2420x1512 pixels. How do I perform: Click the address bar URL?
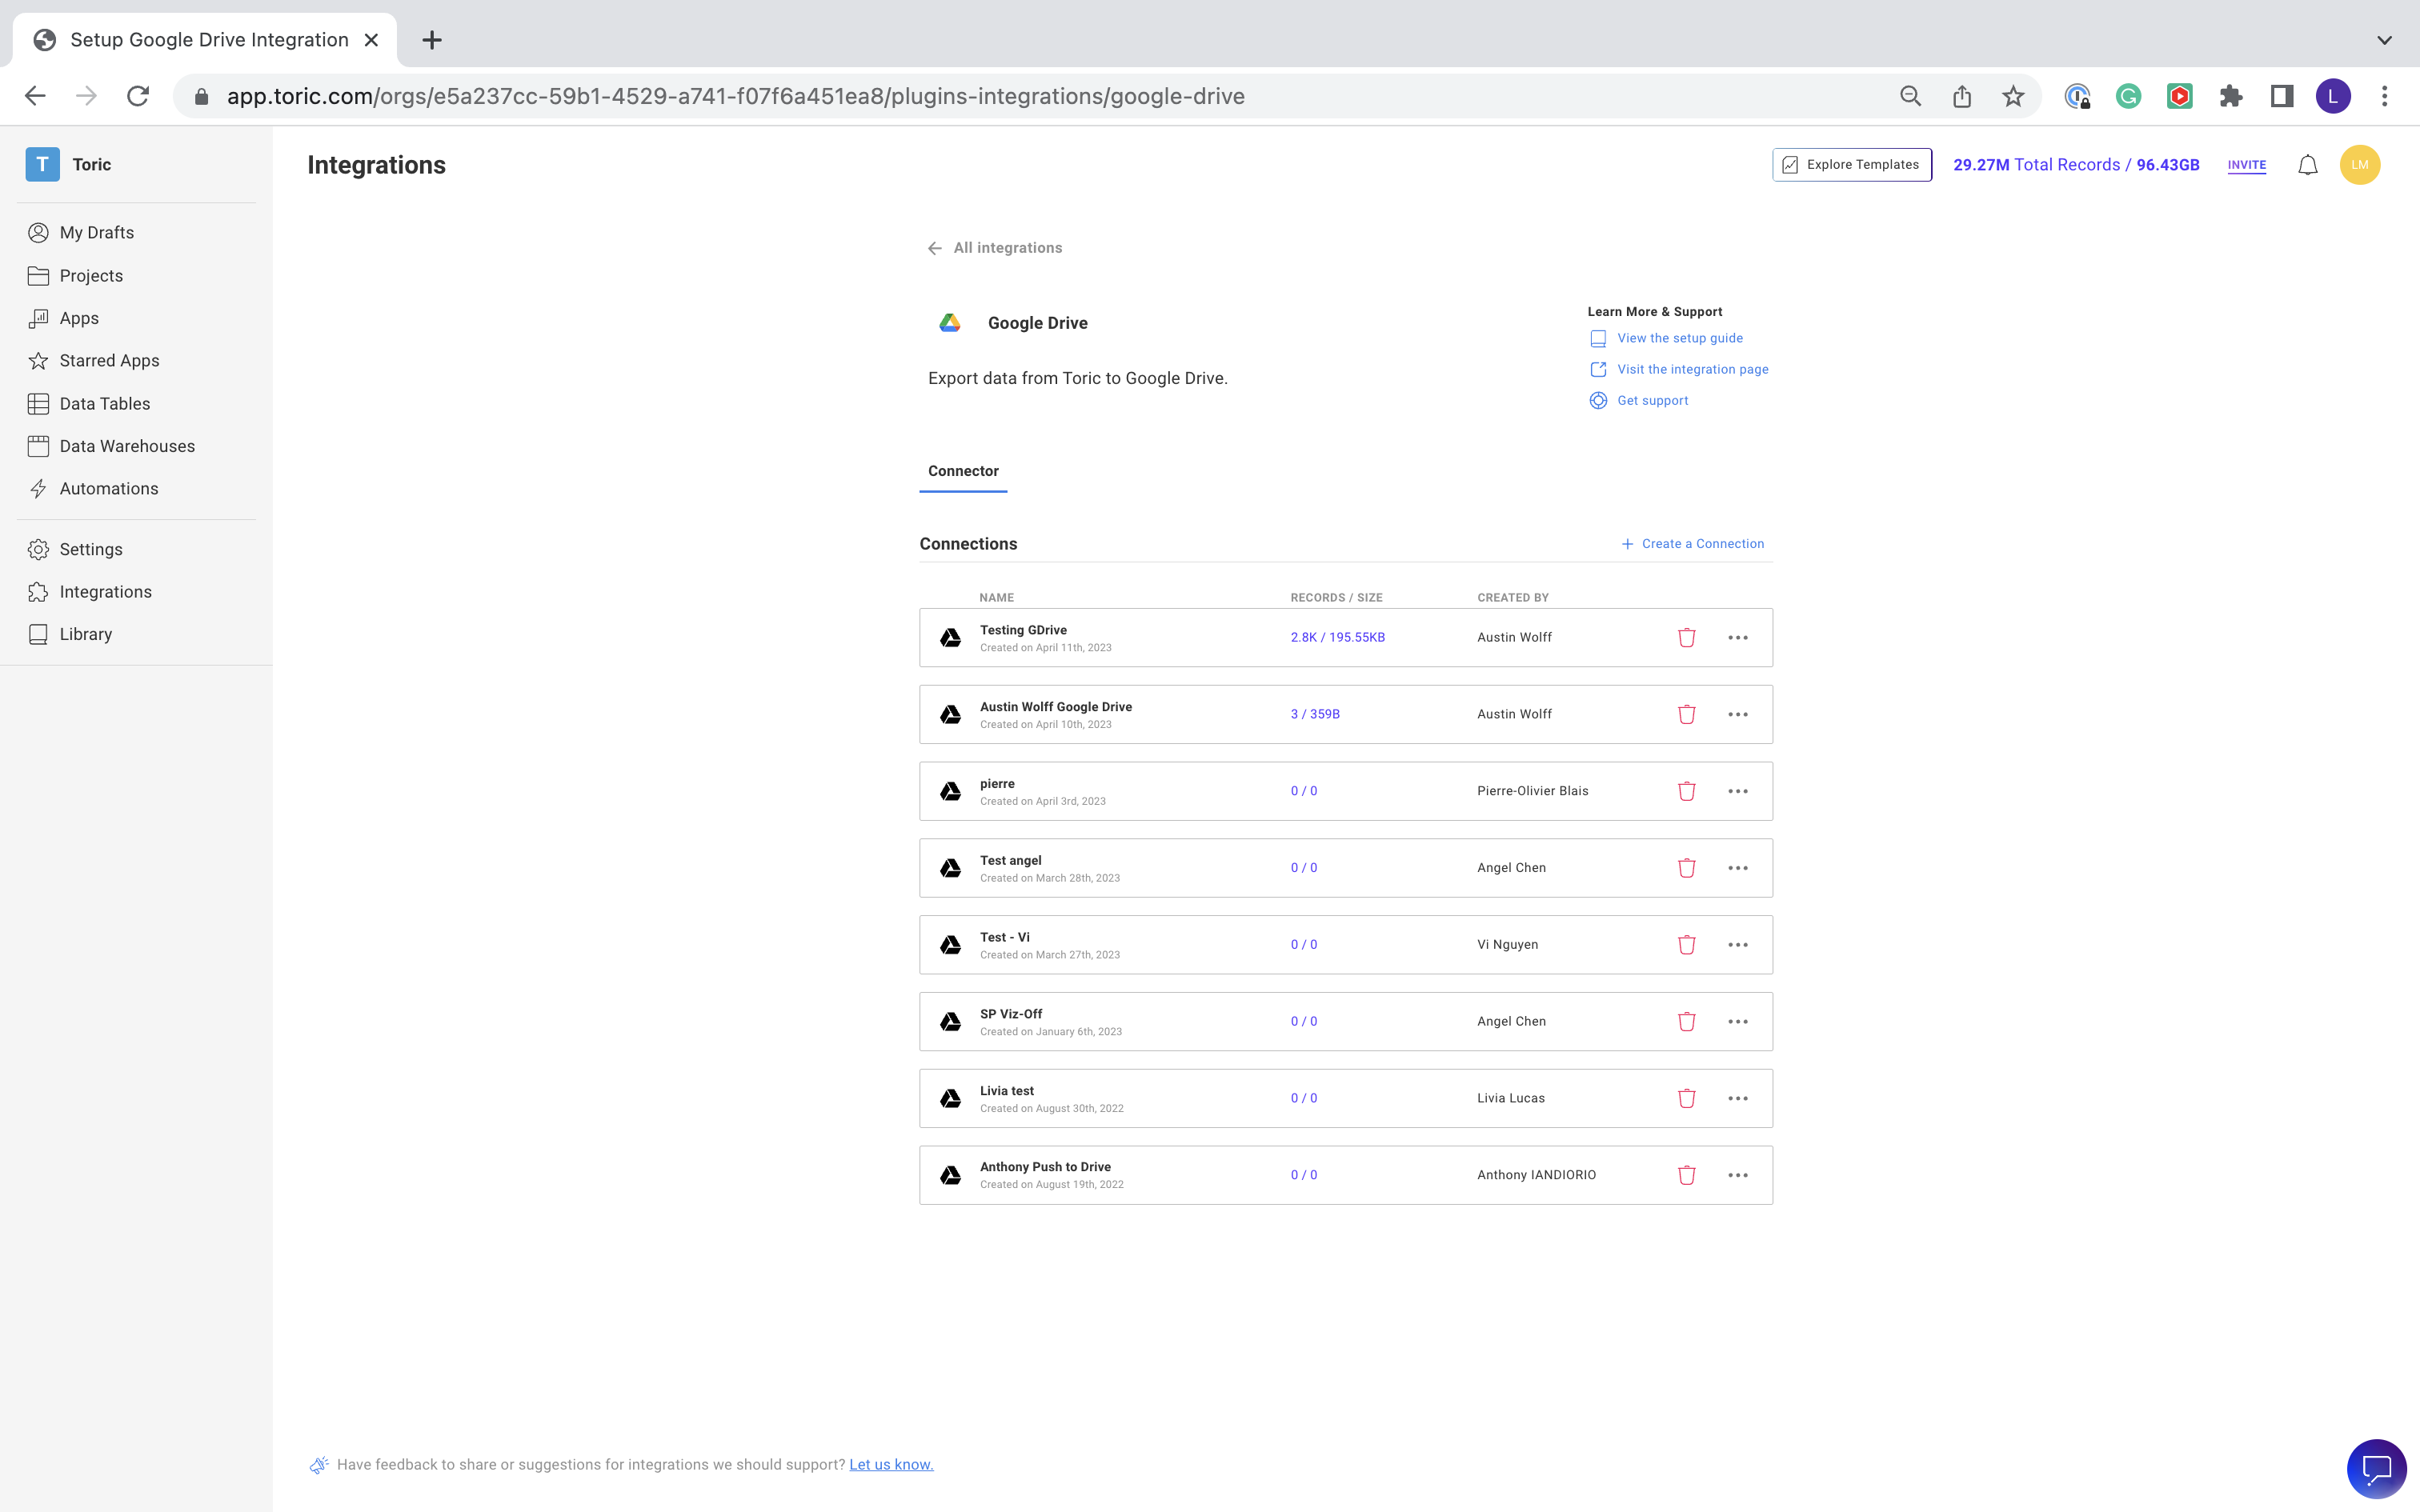coord(736,96)
